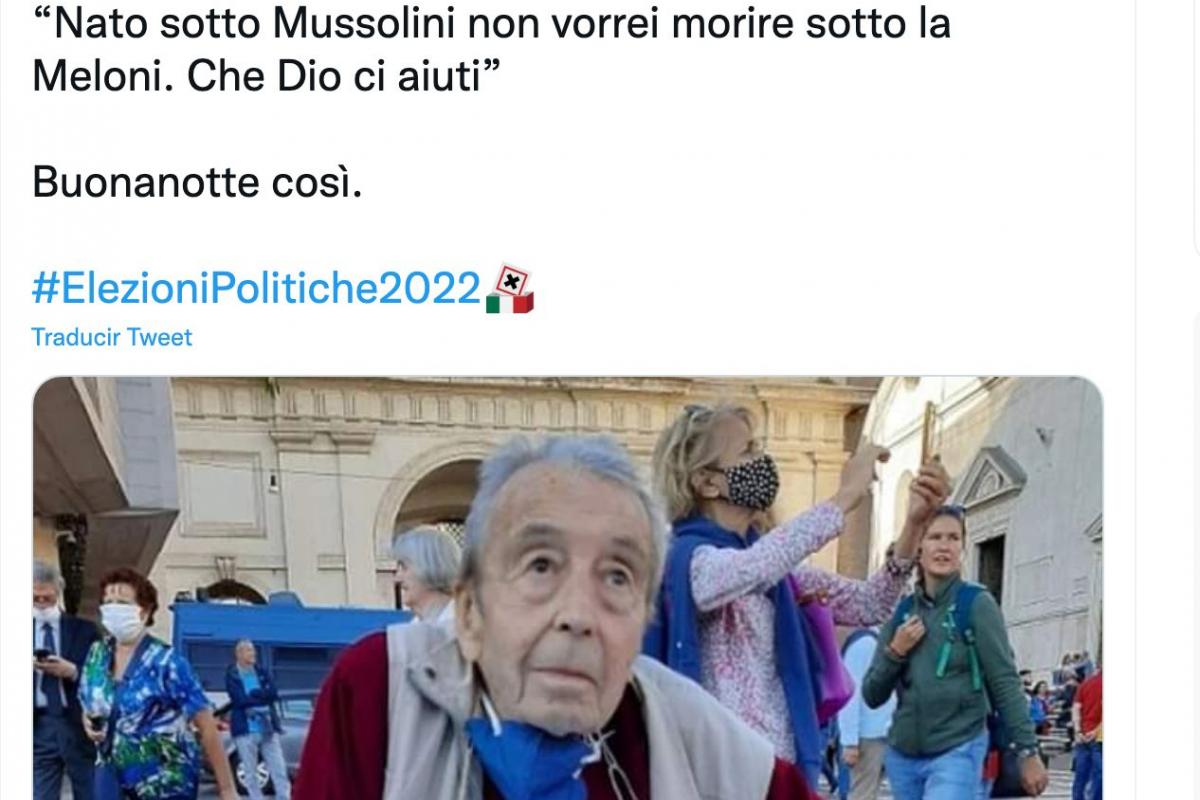Screen dimensions: 1200x800
Task: Click the man in suit with mask
Action: click(58, 680)
